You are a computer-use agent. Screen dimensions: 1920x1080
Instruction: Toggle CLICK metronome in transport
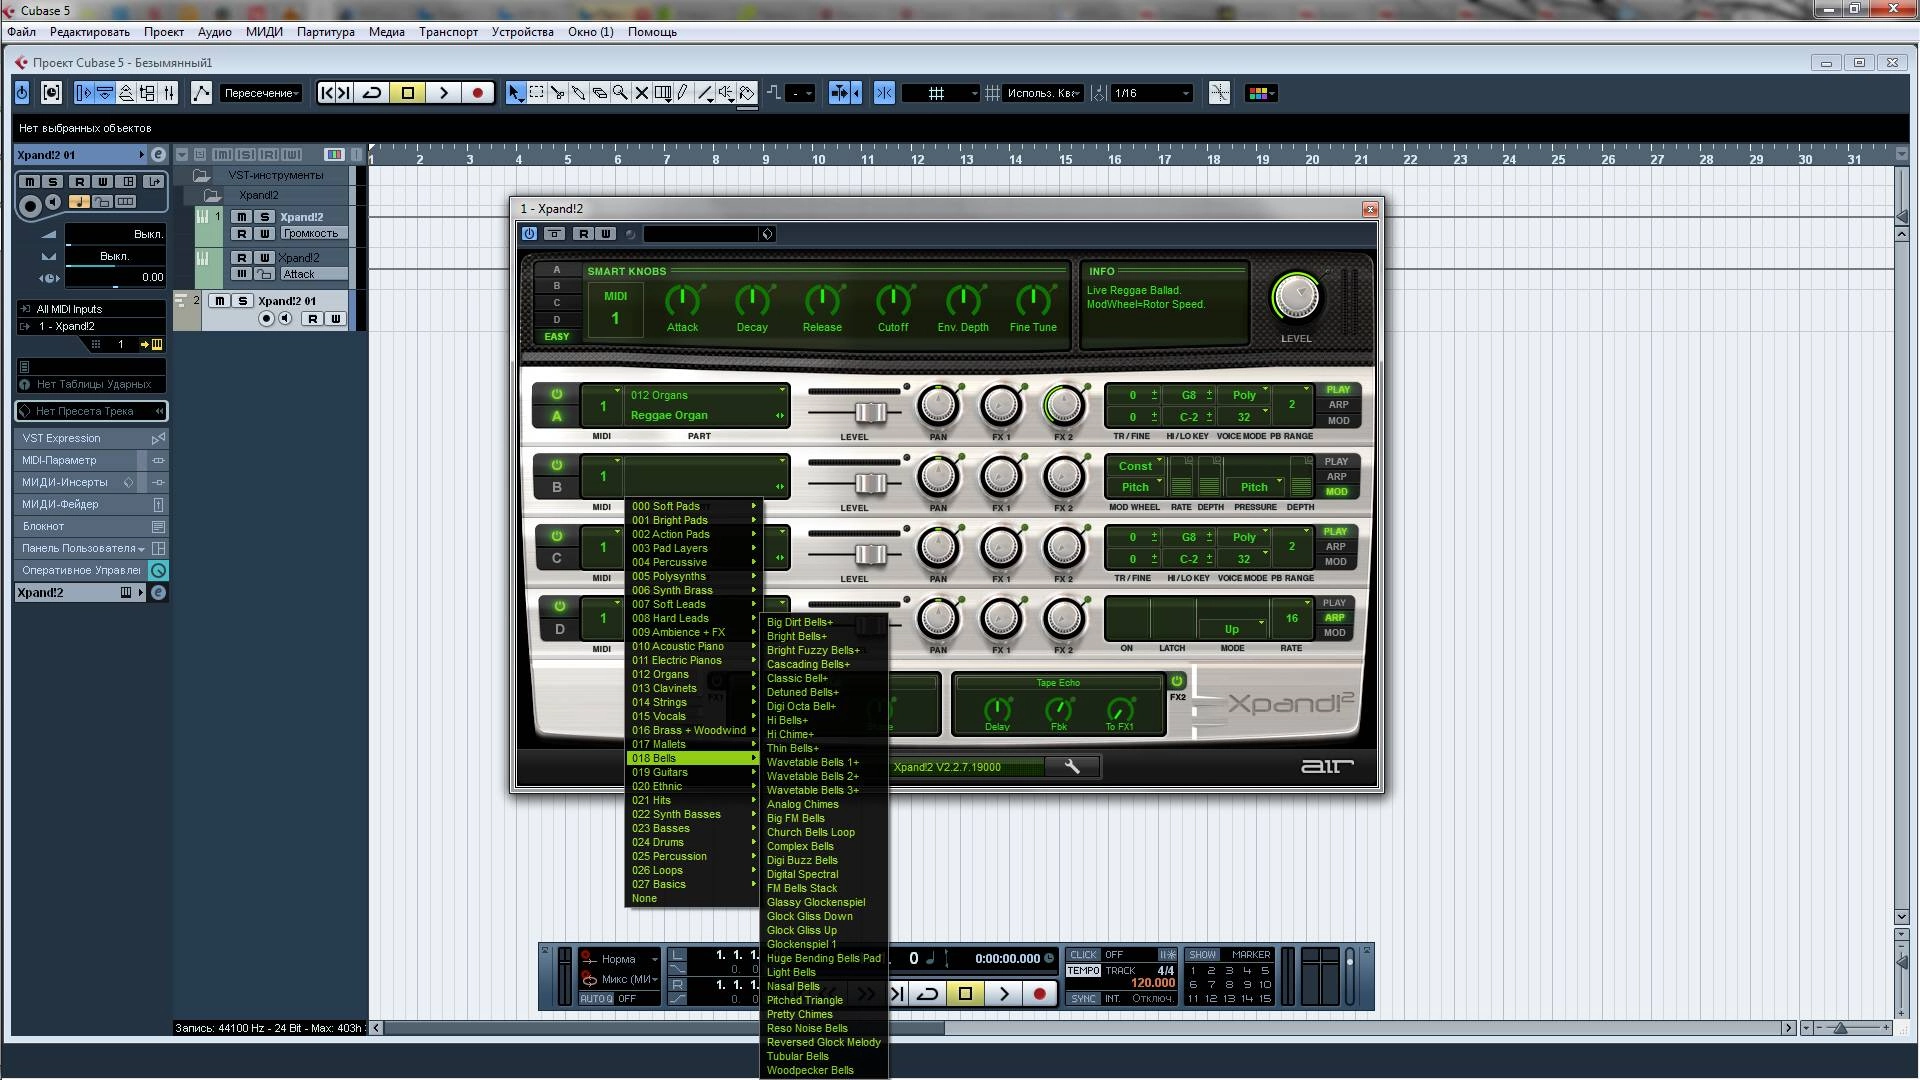click(1083, 955)
